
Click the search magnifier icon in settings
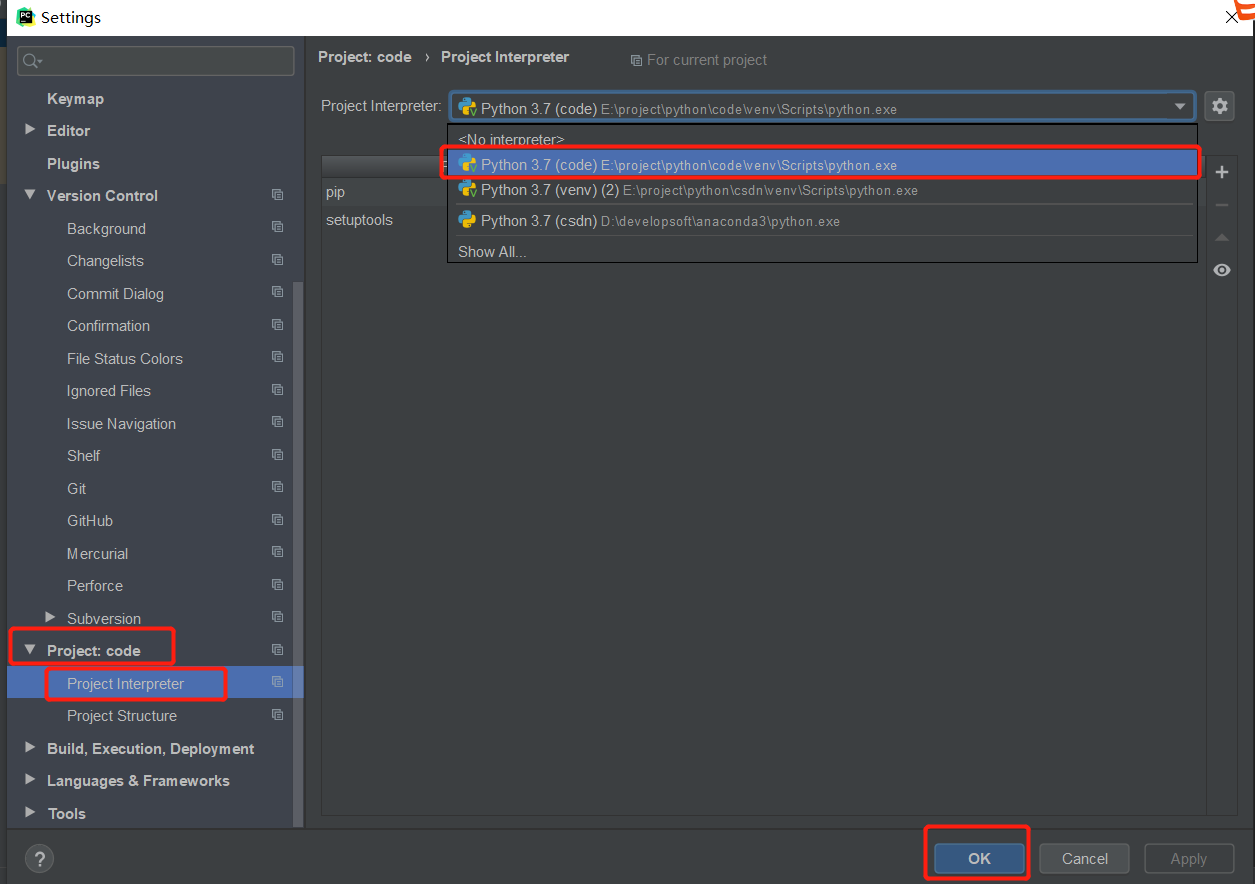[x=31, y=61]
